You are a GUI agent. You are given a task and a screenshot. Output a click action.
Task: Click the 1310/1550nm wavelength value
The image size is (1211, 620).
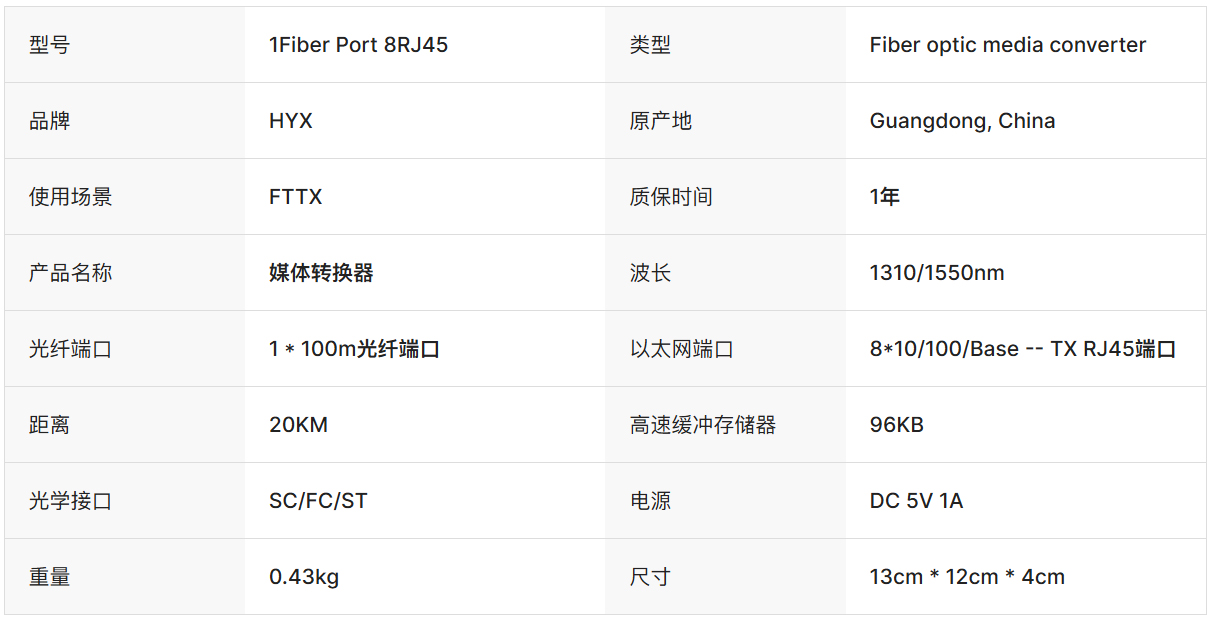pyautogui.click(x=937, y=273)
